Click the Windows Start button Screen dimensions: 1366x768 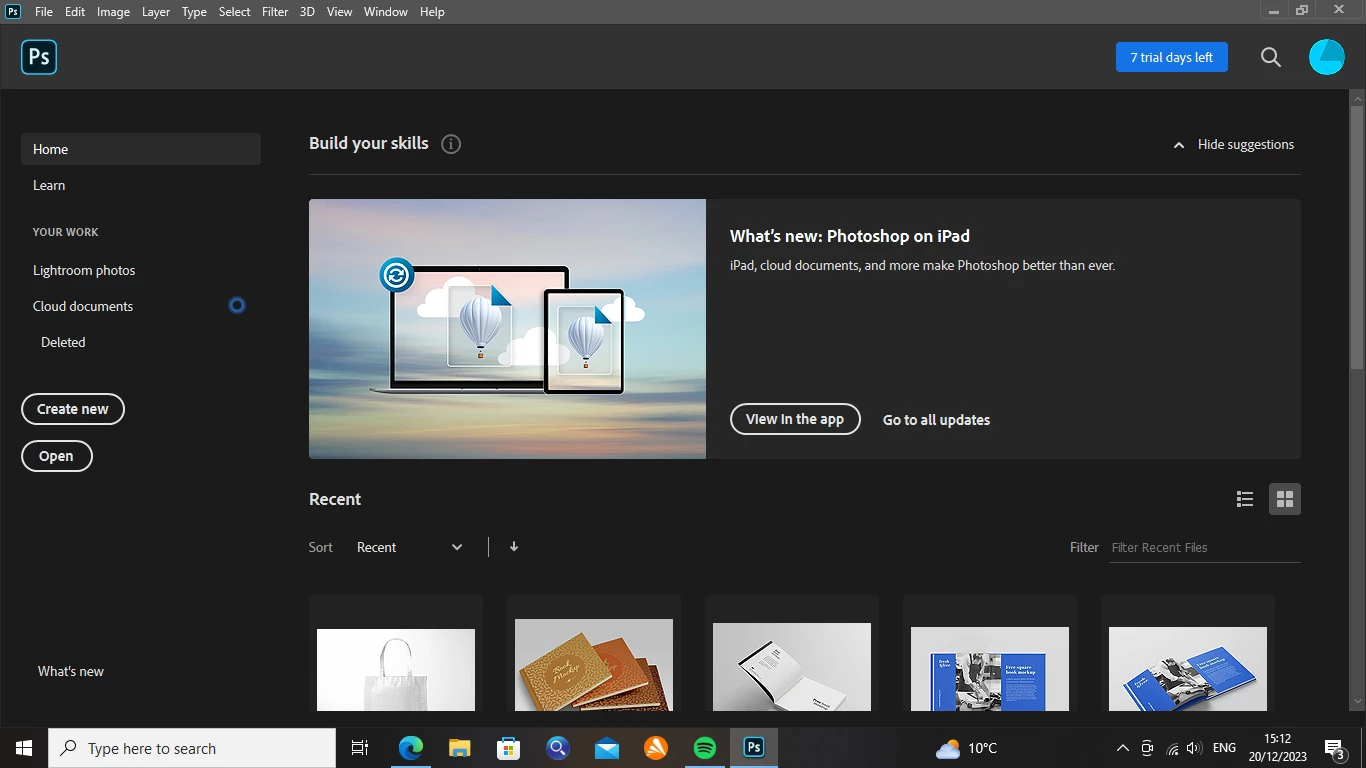pos(24,748)
